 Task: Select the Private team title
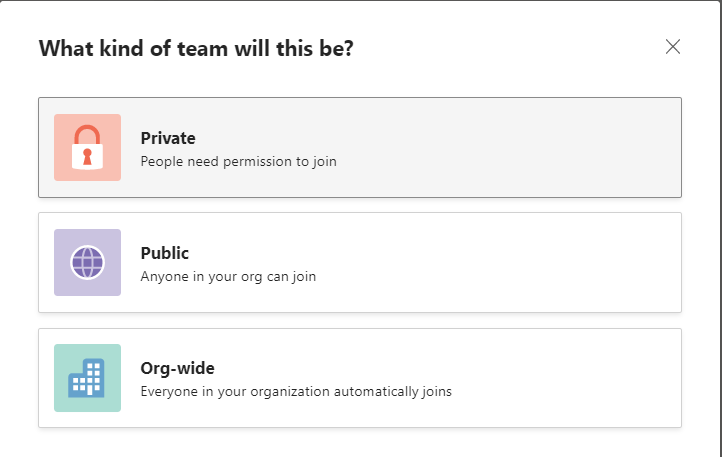click(168, 138)
